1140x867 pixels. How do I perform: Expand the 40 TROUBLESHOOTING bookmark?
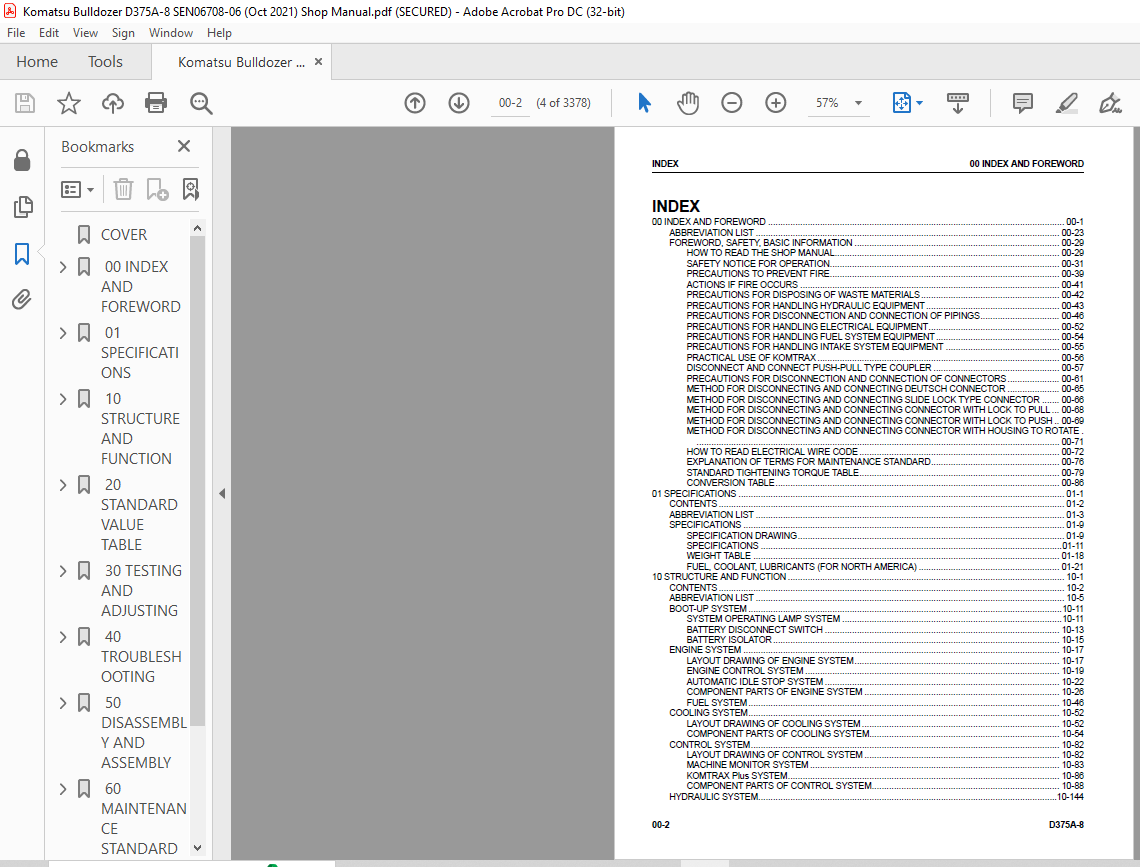point(63,637)
